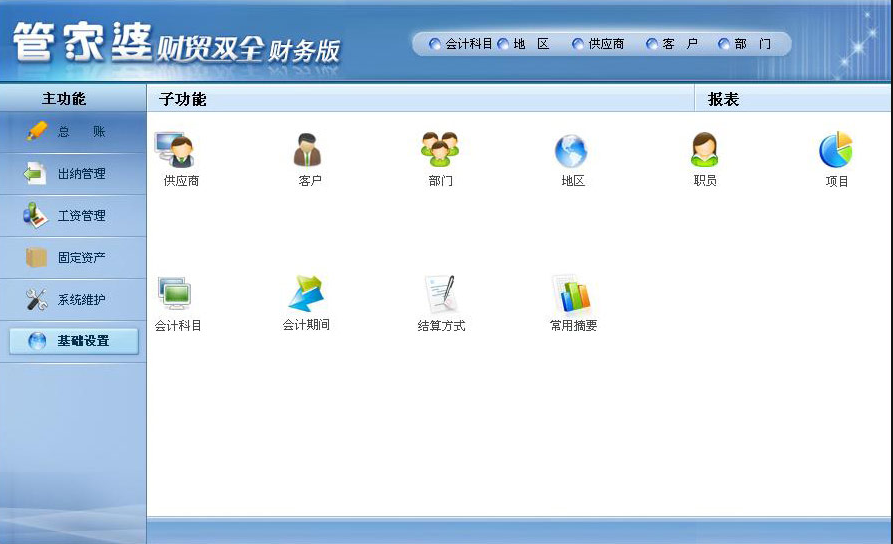This screenshot has height=544, width=893.
Task: Open the 会计期间 arrows icon
Action: pyautogui.click(x=306, y=293)
